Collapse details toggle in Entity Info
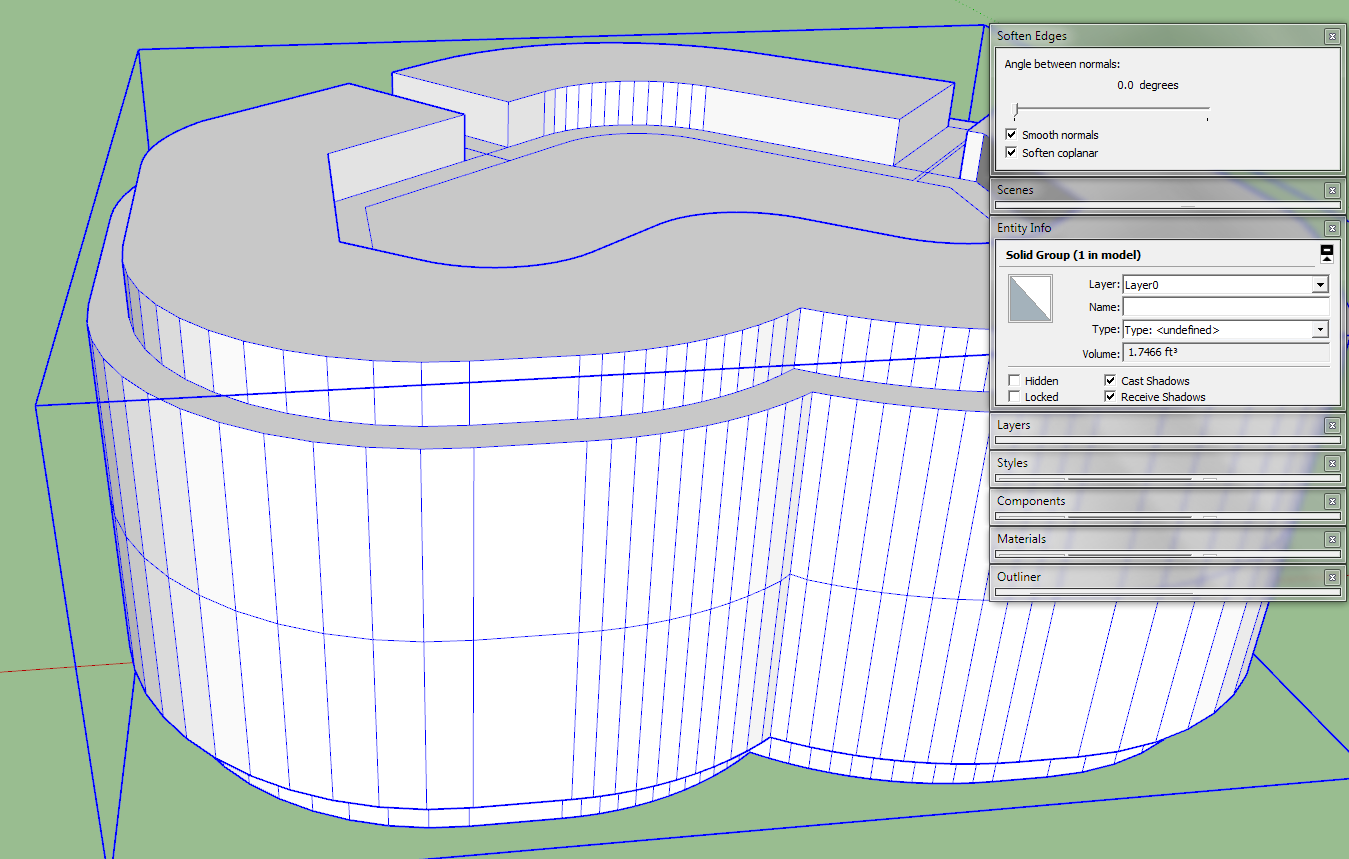The image size is (1349, 859). coord(1327,253)
